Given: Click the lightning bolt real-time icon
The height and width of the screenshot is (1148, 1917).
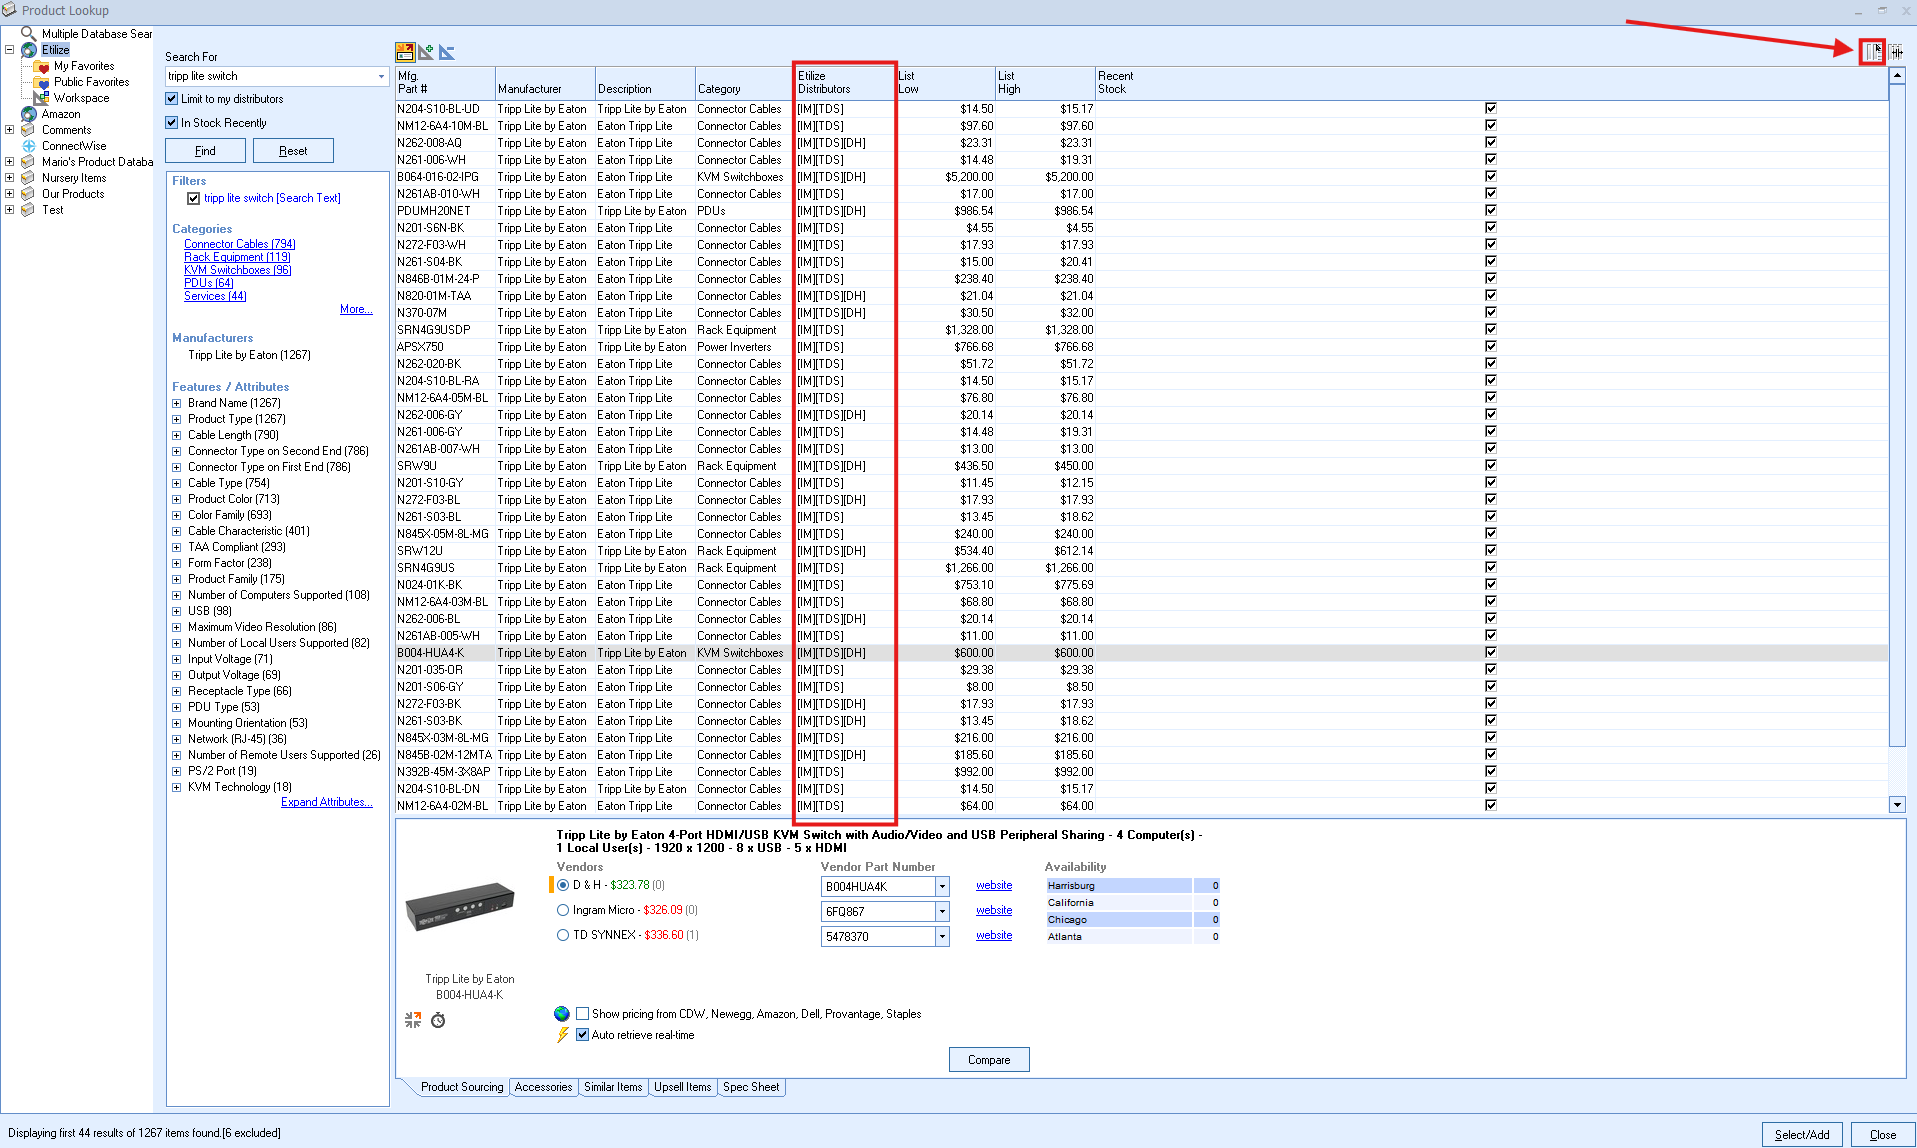Looking at the screenshot, I should (x=563, y=1035).
